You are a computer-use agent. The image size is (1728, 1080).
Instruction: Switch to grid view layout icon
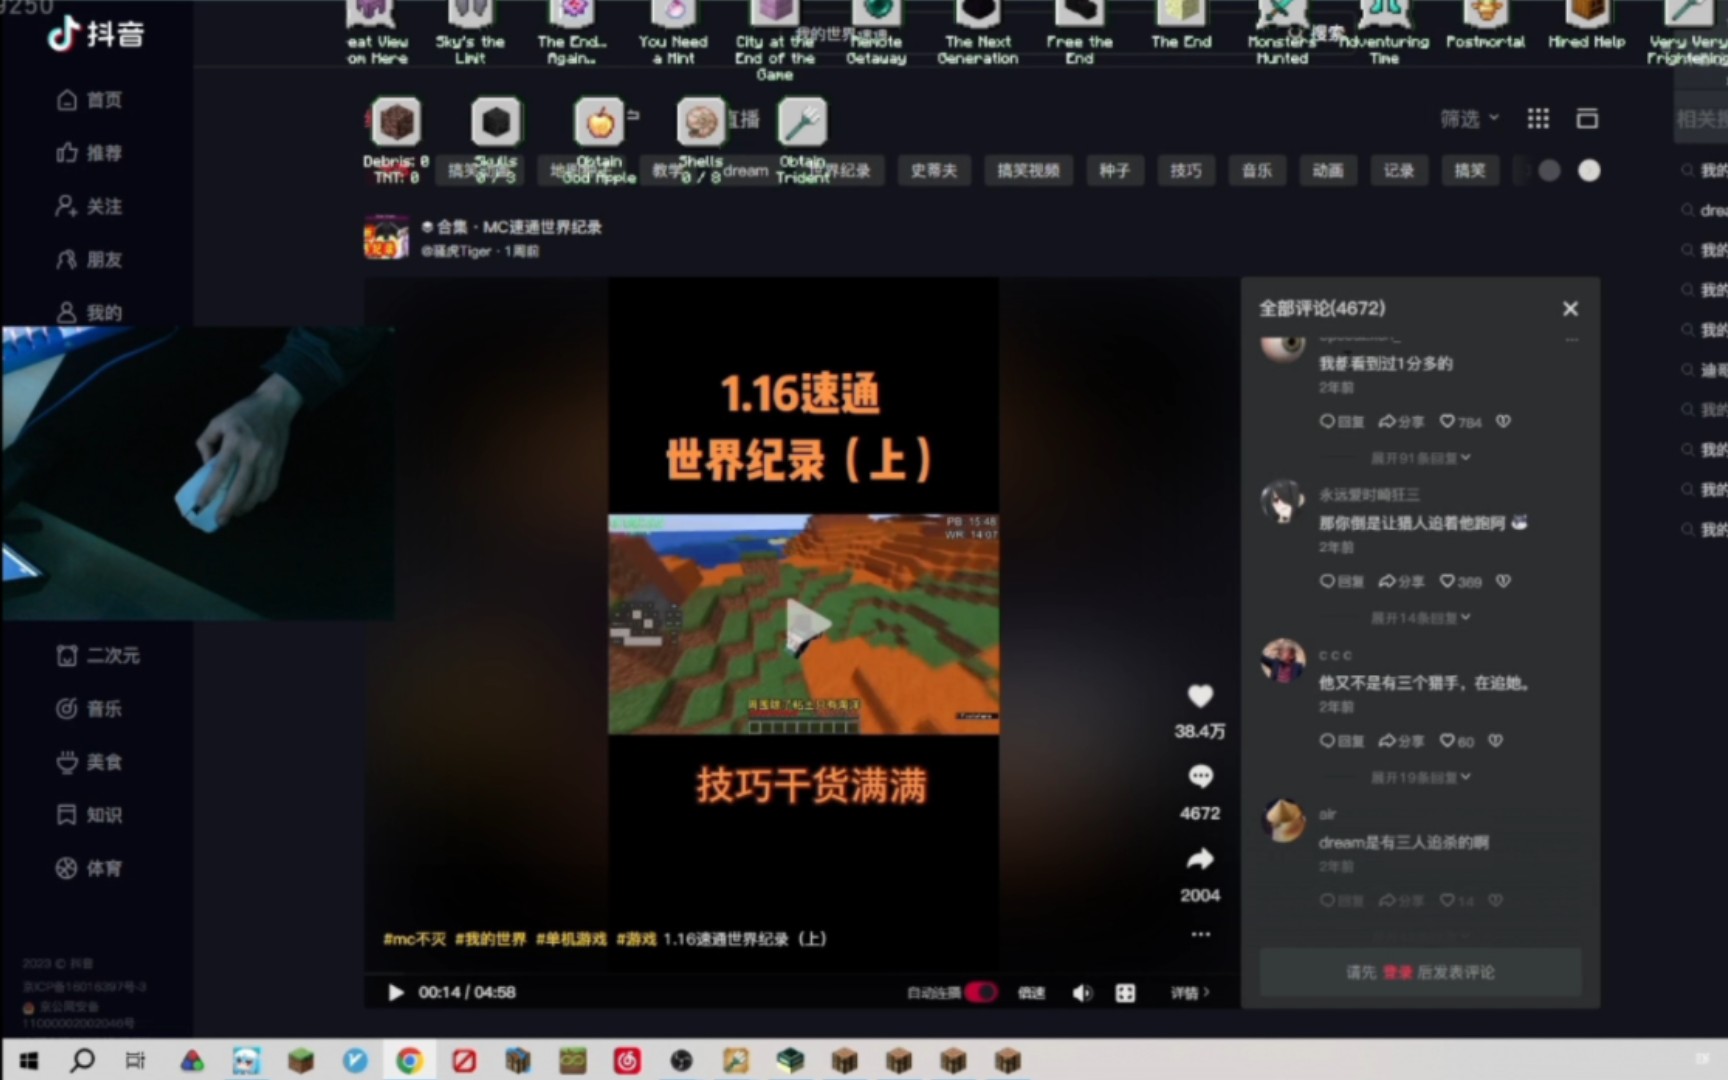(x=1538, y=119)
